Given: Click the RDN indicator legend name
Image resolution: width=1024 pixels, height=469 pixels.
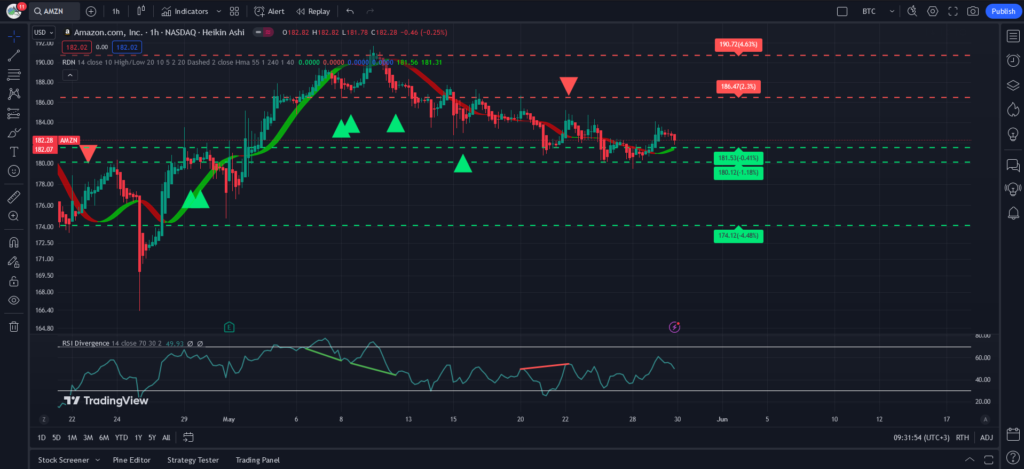Looking at the screenshot, I should [x=69, y=62].
